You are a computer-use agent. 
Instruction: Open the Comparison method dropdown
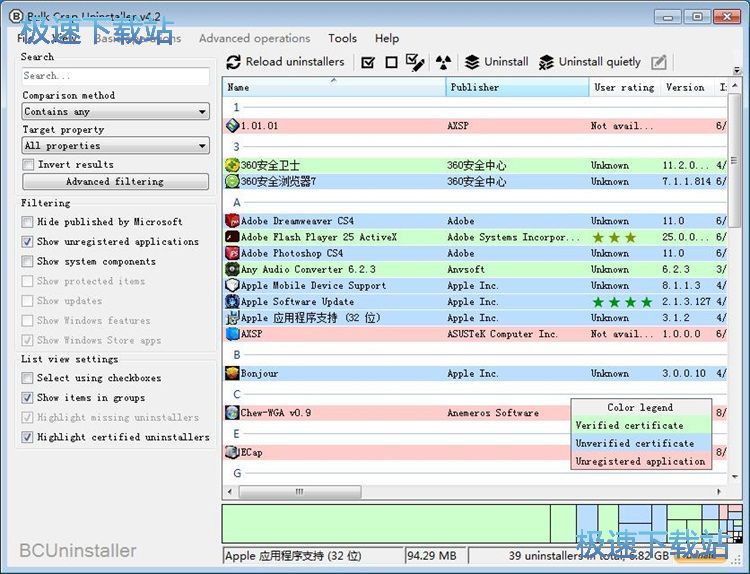click(x=115, y=112)
